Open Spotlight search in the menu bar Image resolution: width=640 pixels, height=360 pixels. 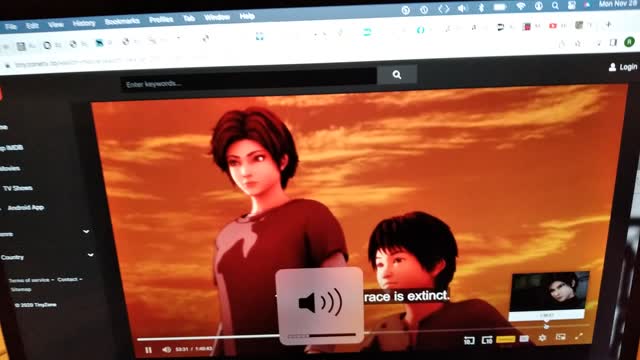click(x=555, y=5)
